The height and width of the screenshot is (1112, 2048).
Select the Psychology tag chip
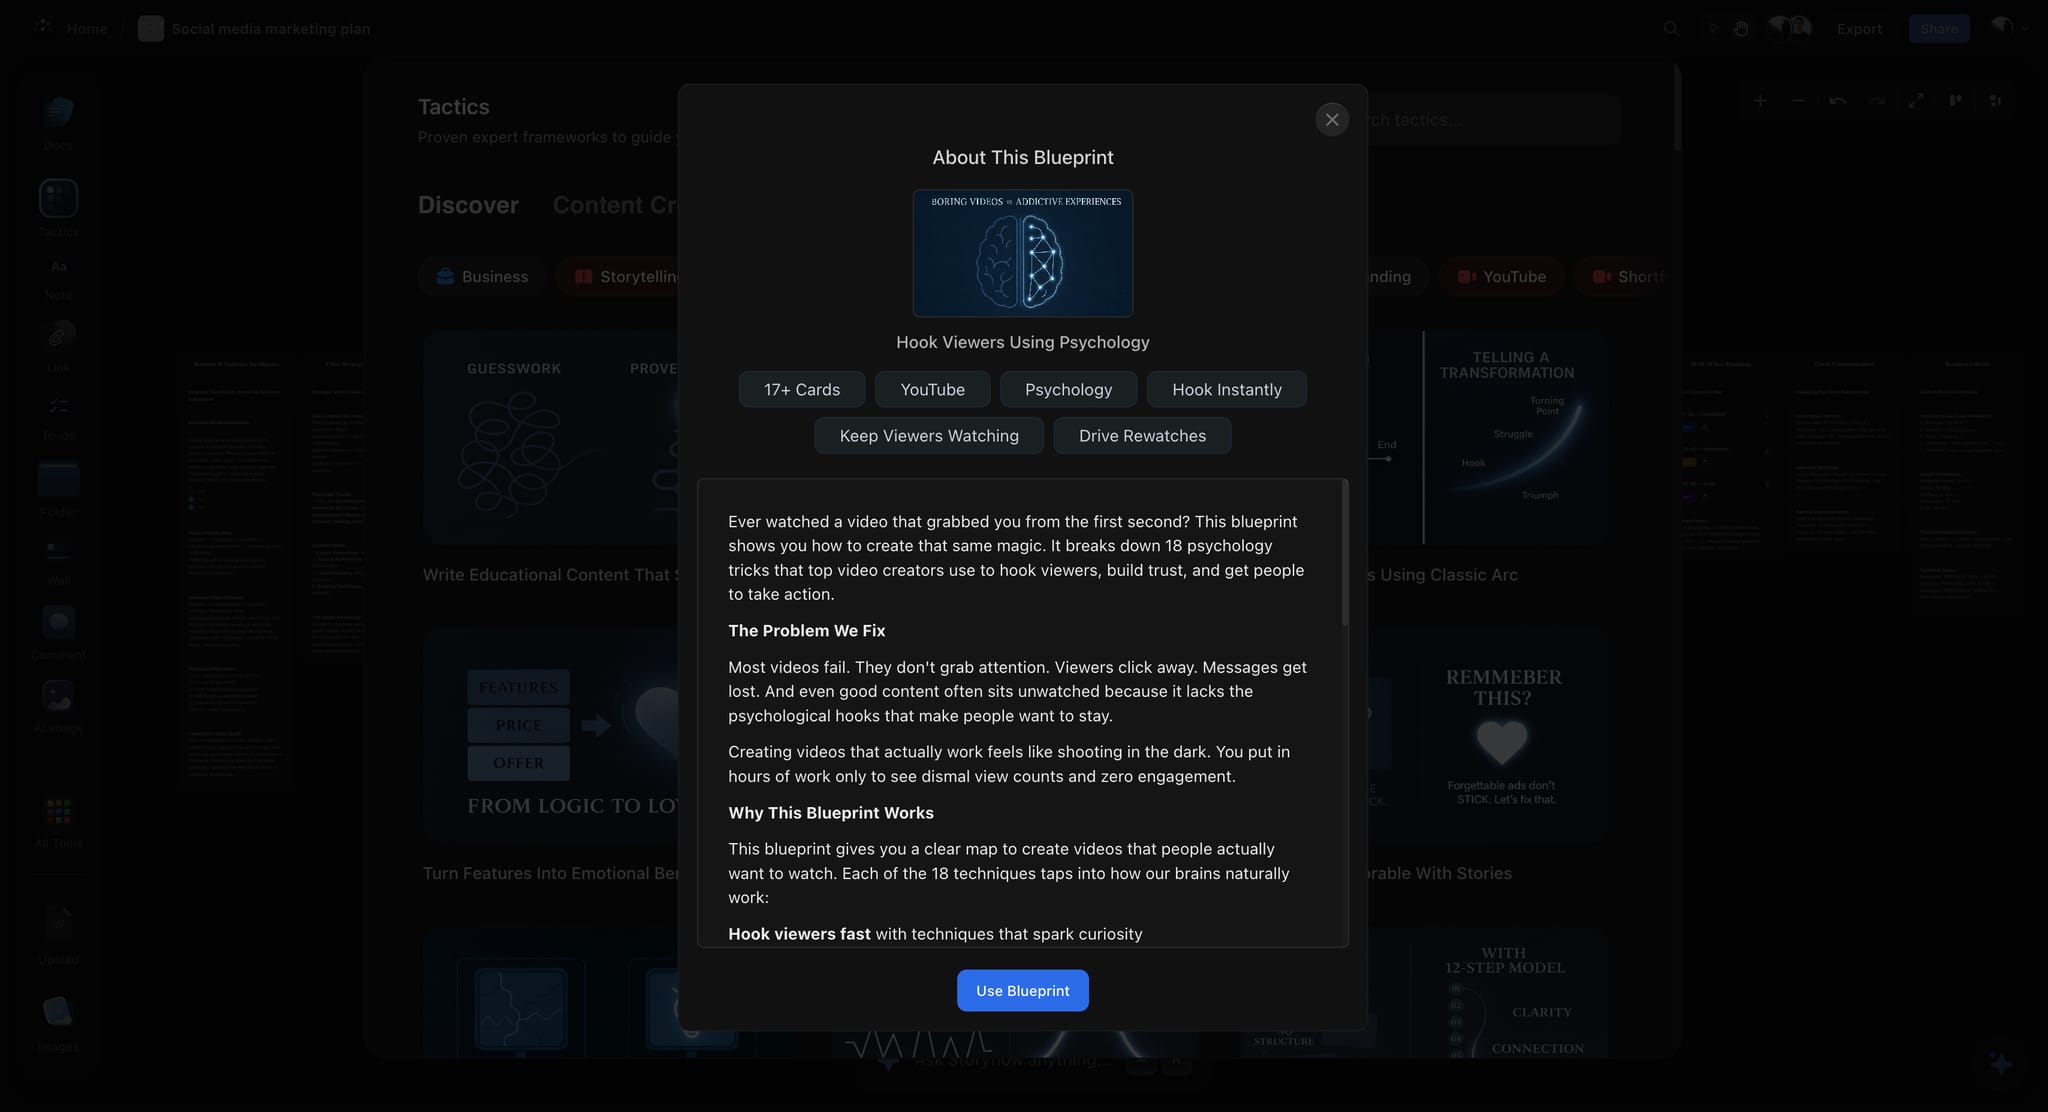coord(1068,389)
